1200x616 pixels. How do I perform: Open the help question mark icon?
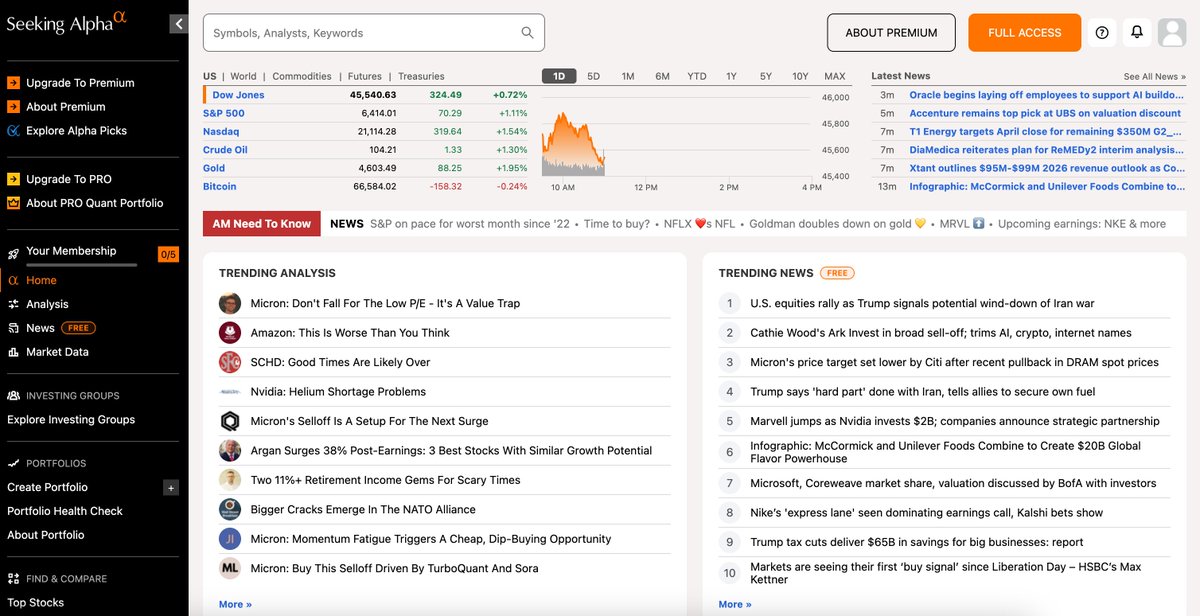pyautogui.click(x=1102, y=33)
